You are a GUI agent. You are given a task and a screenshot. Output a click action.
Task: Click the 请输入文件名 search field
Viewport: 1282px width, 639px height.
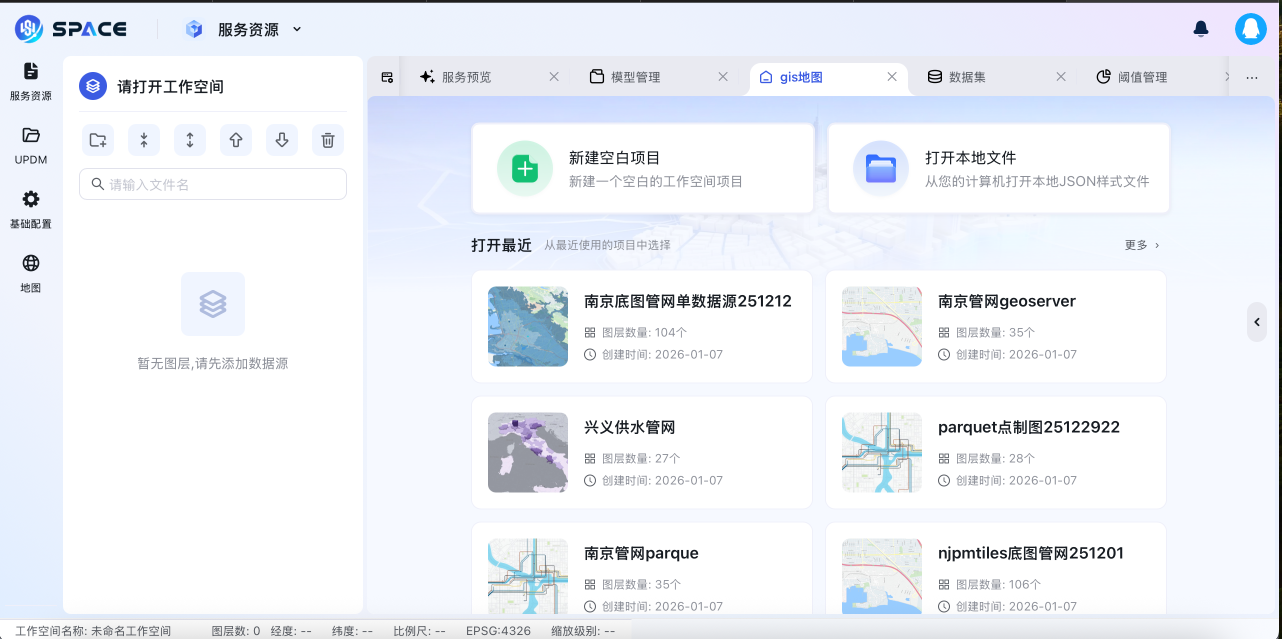(x=212, y=184)
